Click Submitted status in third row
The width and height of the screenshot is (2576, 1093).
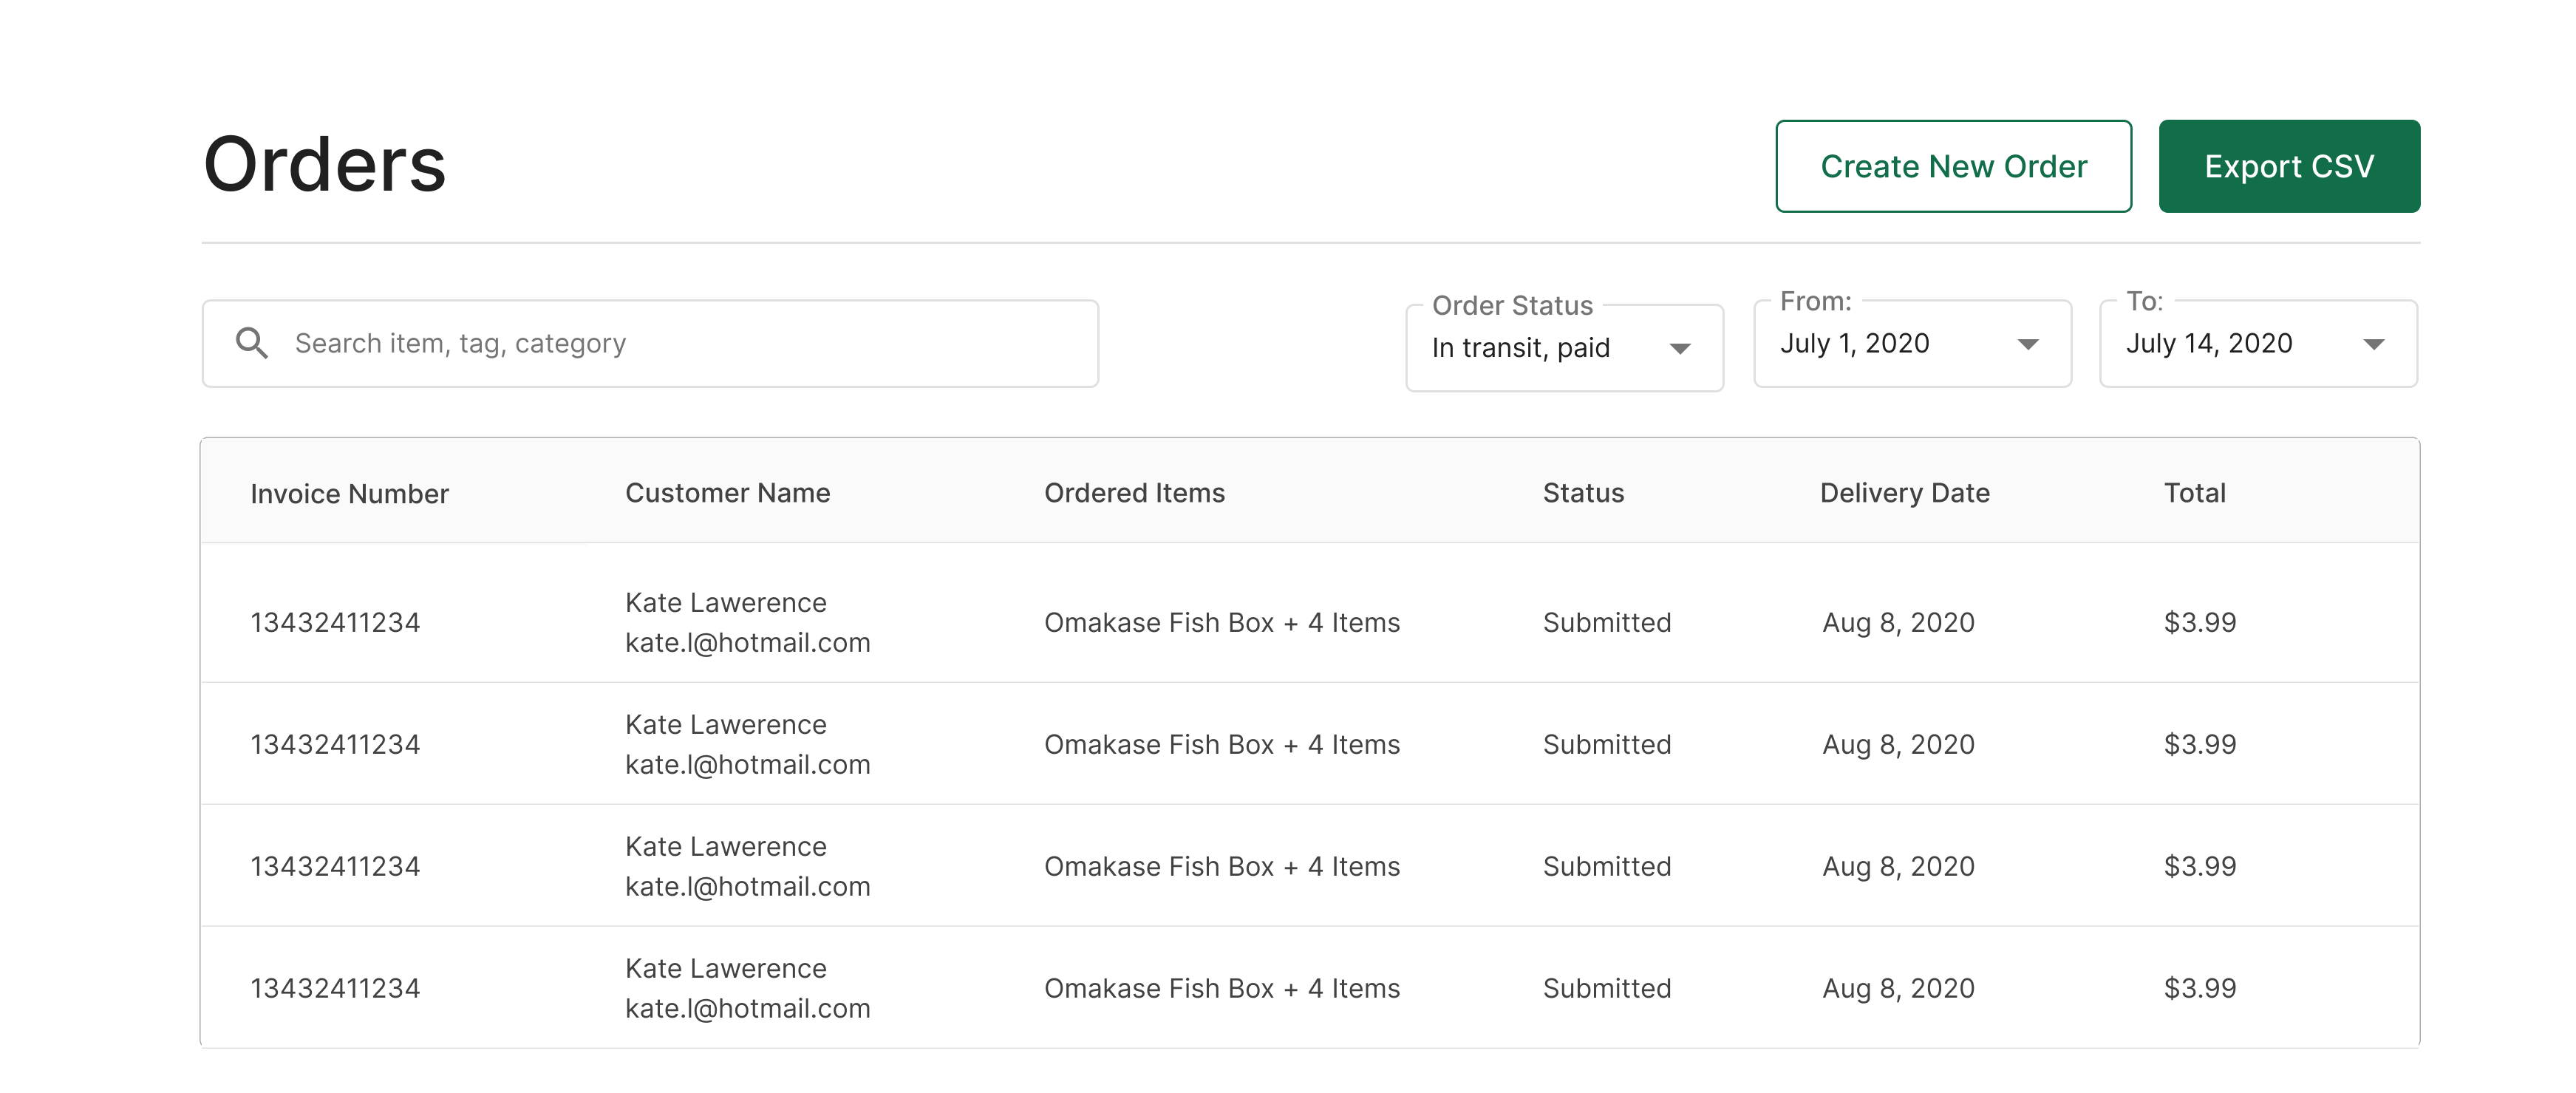[1607, 866]
